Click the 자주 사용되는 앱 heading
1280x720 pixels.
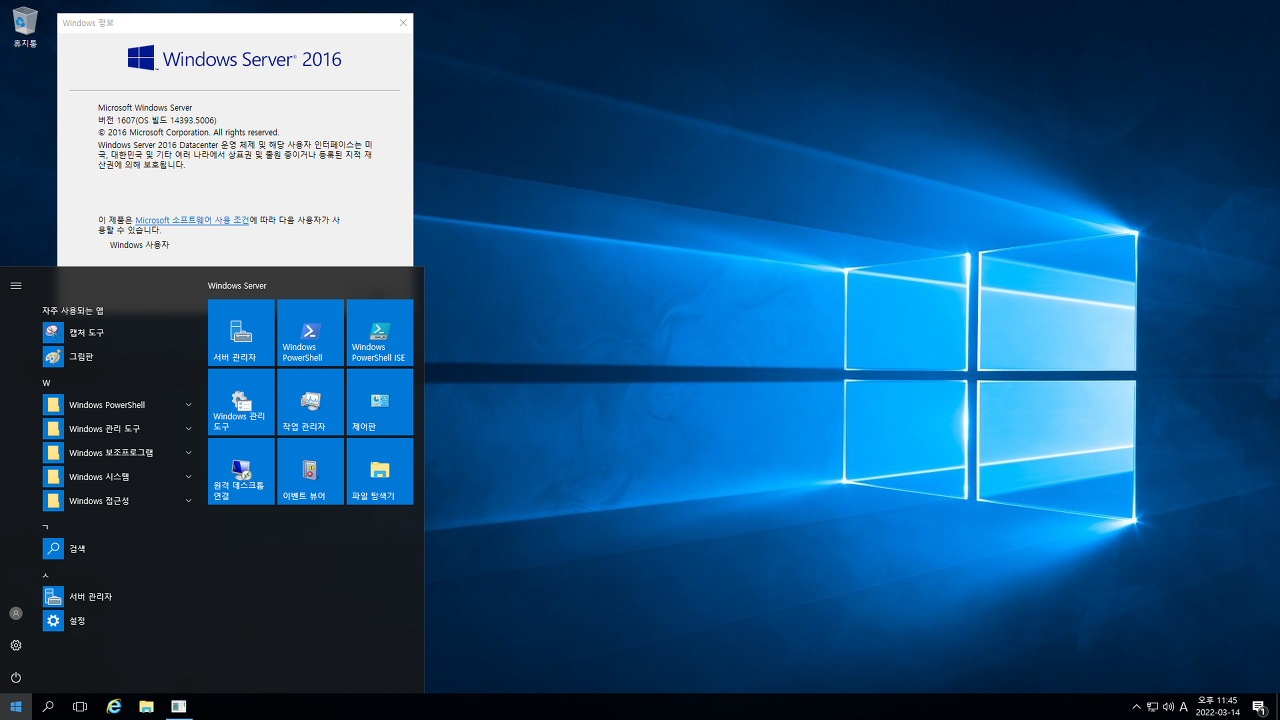coord(73,310)
